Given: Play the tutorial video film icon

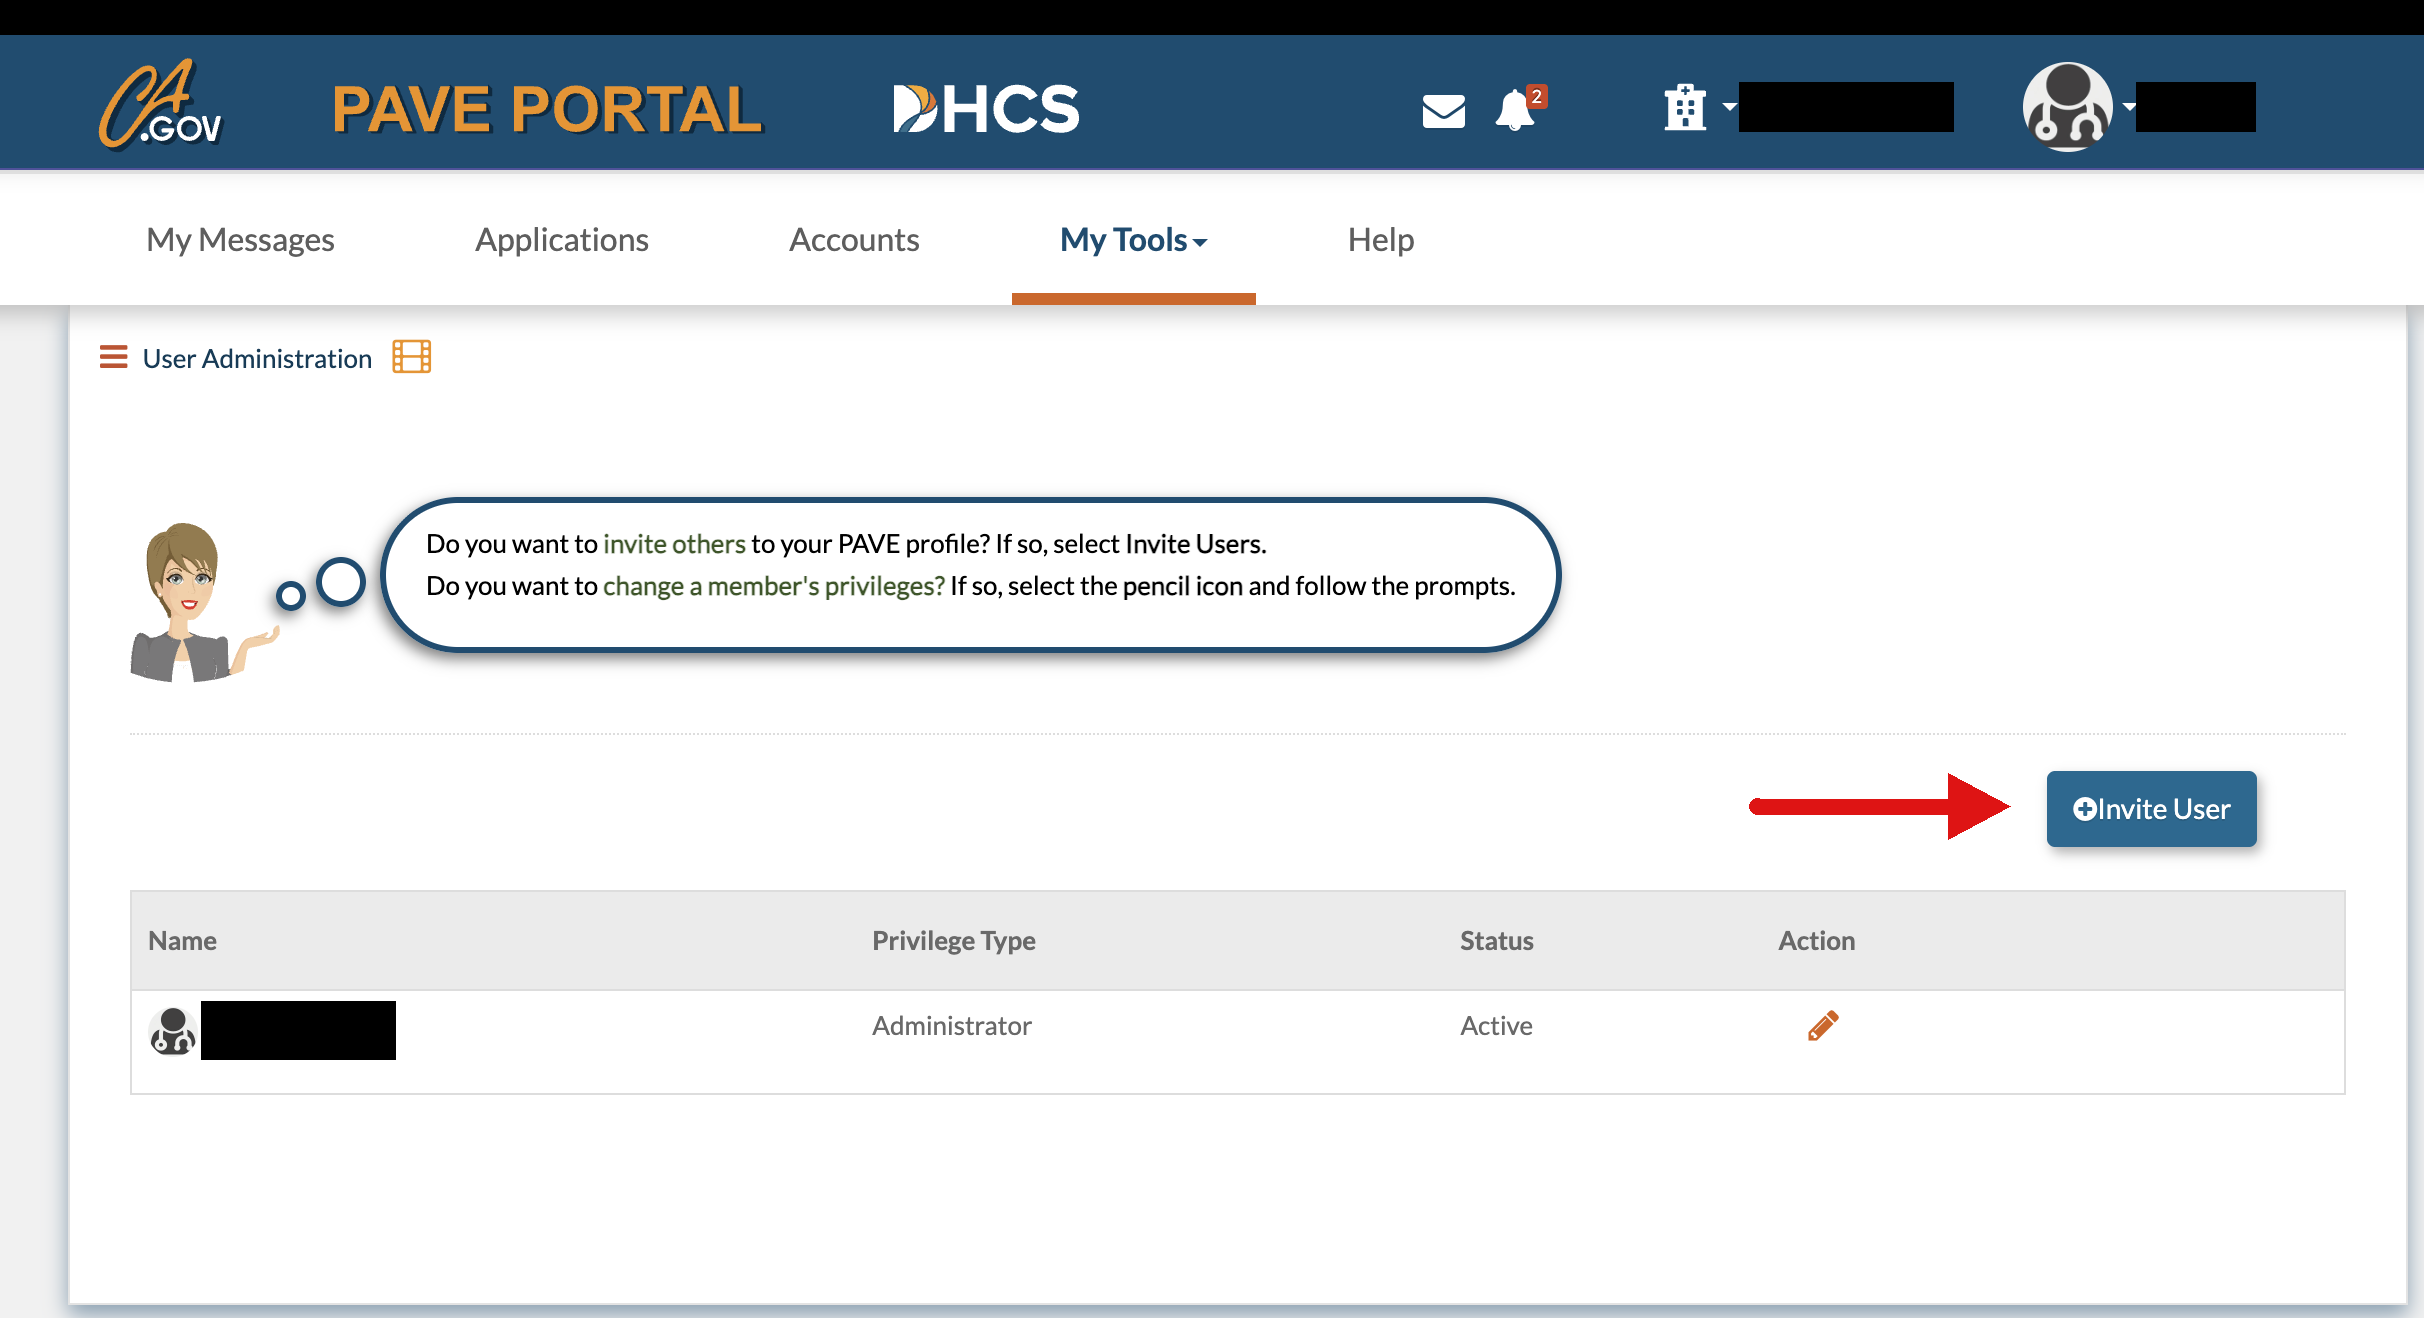Looking at the screenshot, I should (x=412, y=357).
